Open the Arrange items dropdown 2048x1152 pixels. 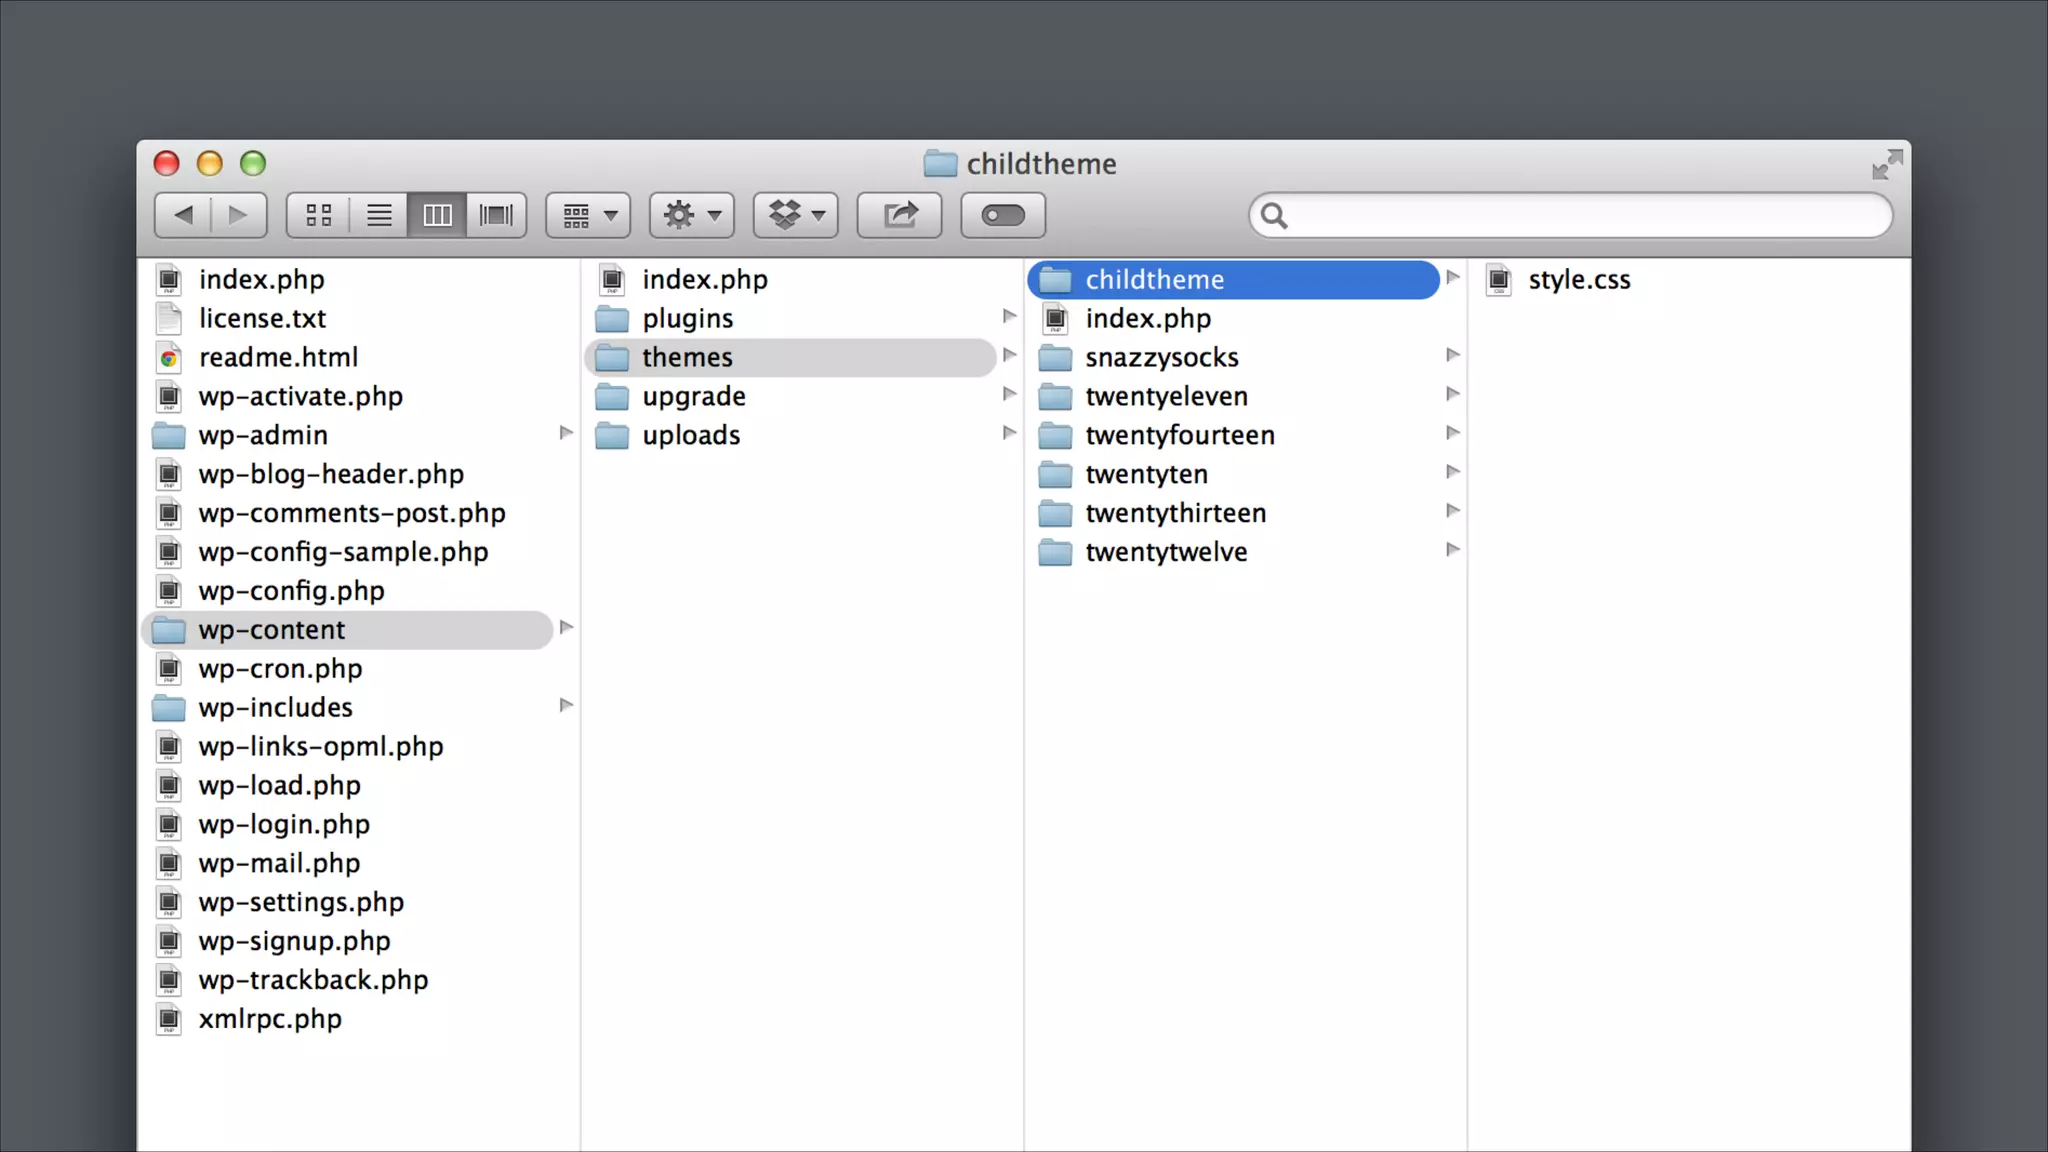[x=588, y=215]
